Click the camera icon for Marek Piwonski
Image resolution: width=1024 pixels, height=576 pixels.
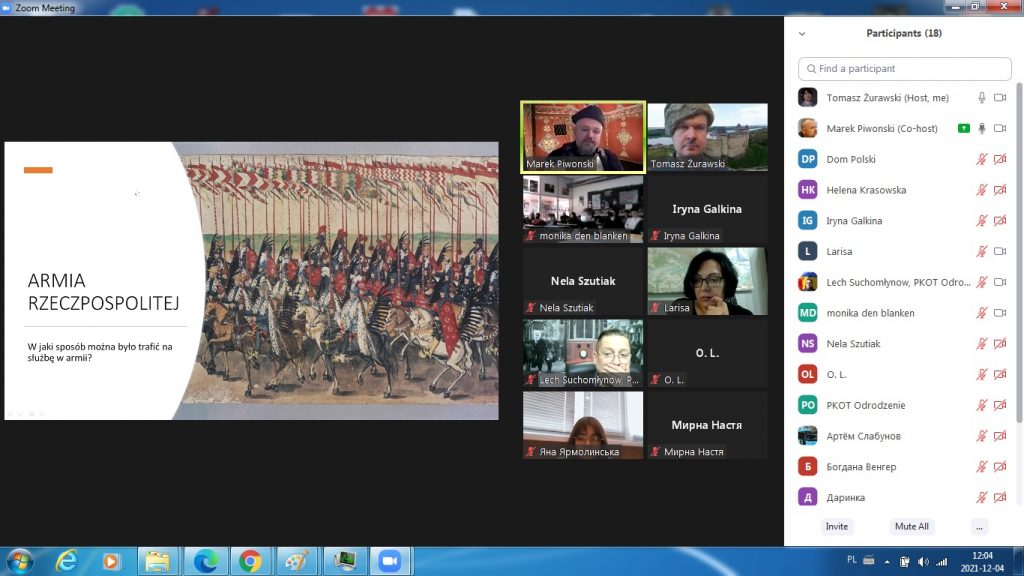pos(999,128)
